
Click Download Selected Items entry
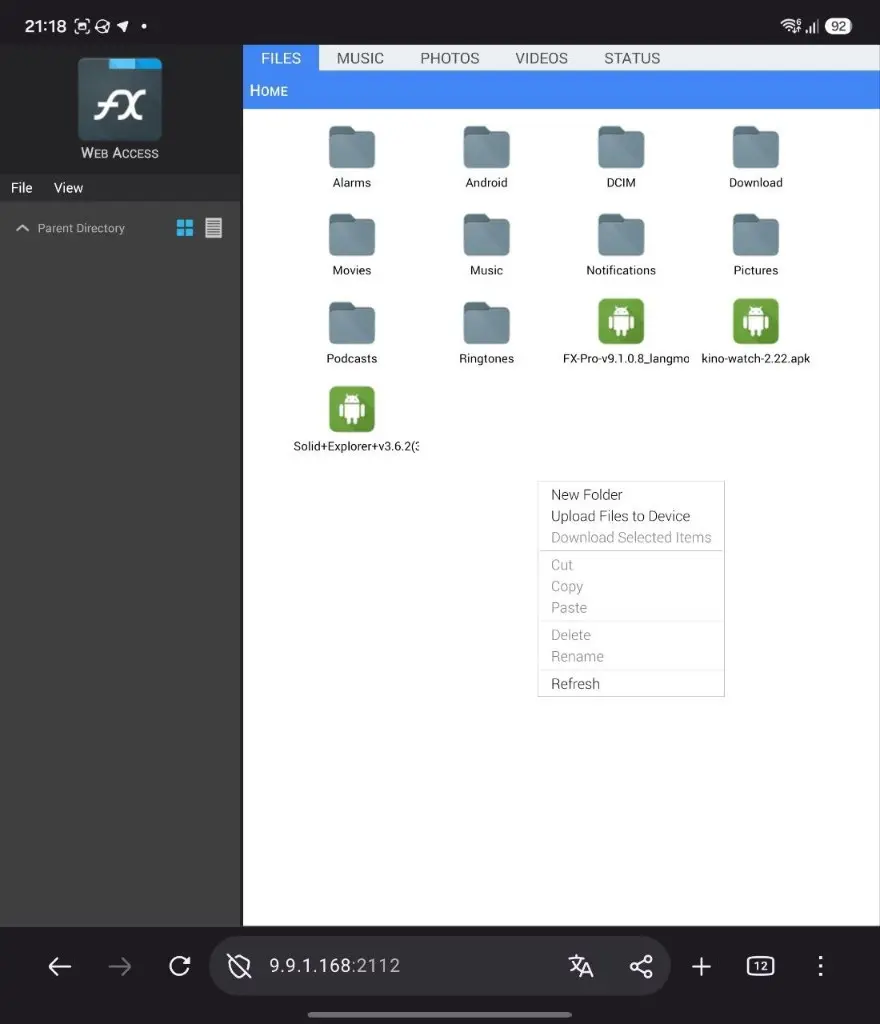pyautogui.click(x=631, y=537)
